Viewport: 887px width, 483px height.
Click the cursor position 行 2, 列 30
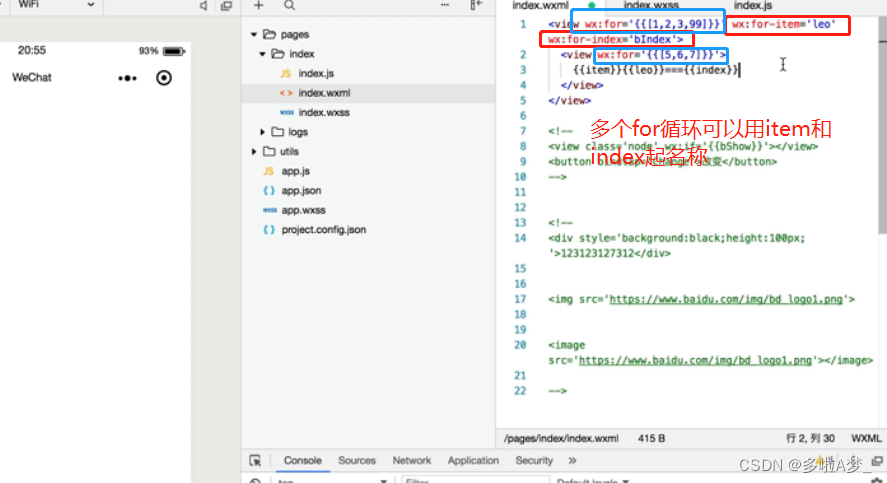click(810, 438)
